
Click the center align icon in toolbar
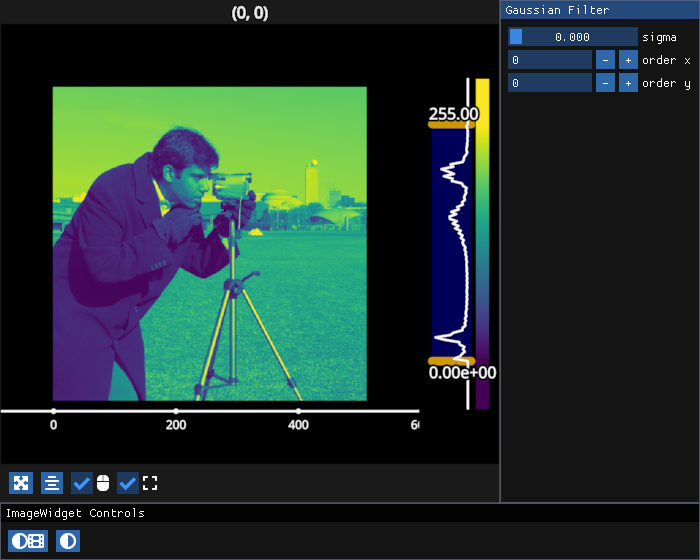point(52,483)
